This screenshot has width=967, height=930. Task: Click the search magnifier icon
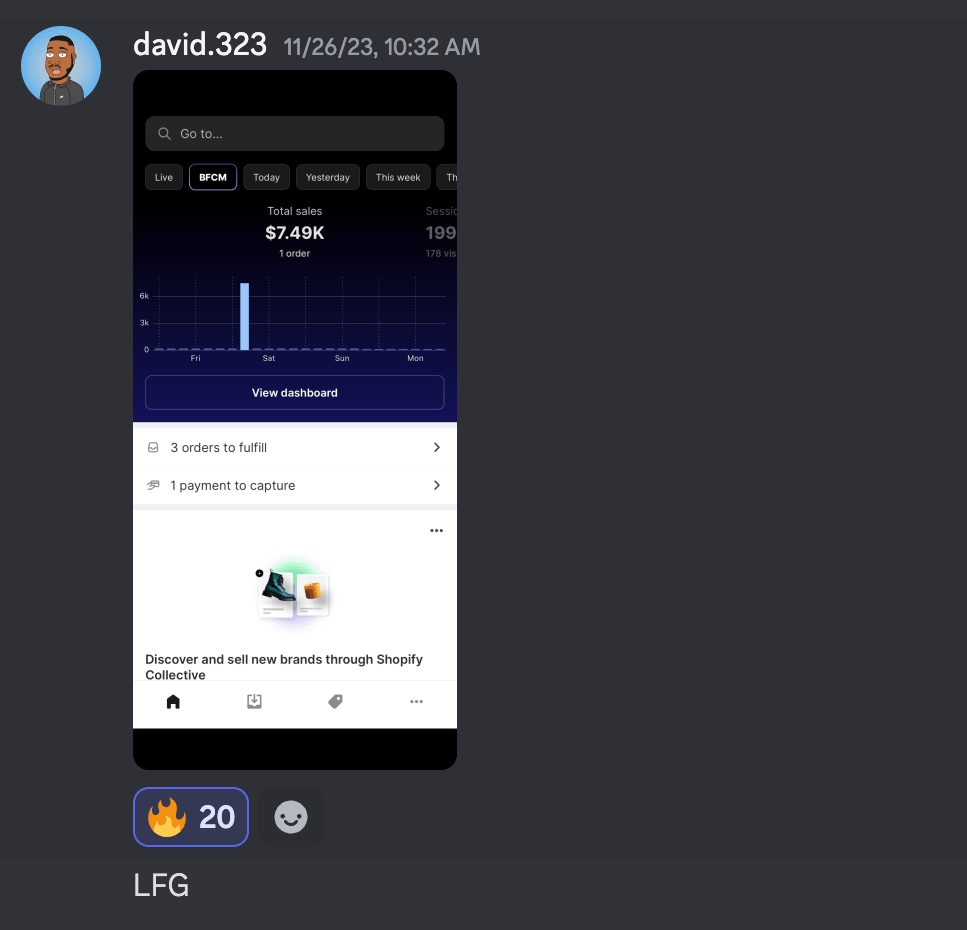164,133
